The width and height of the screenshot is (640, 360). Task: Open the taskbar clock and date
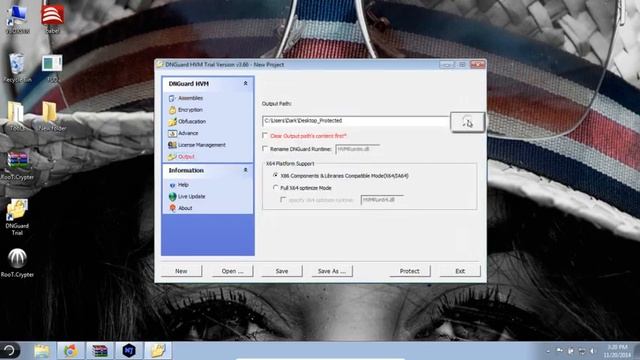617,351
